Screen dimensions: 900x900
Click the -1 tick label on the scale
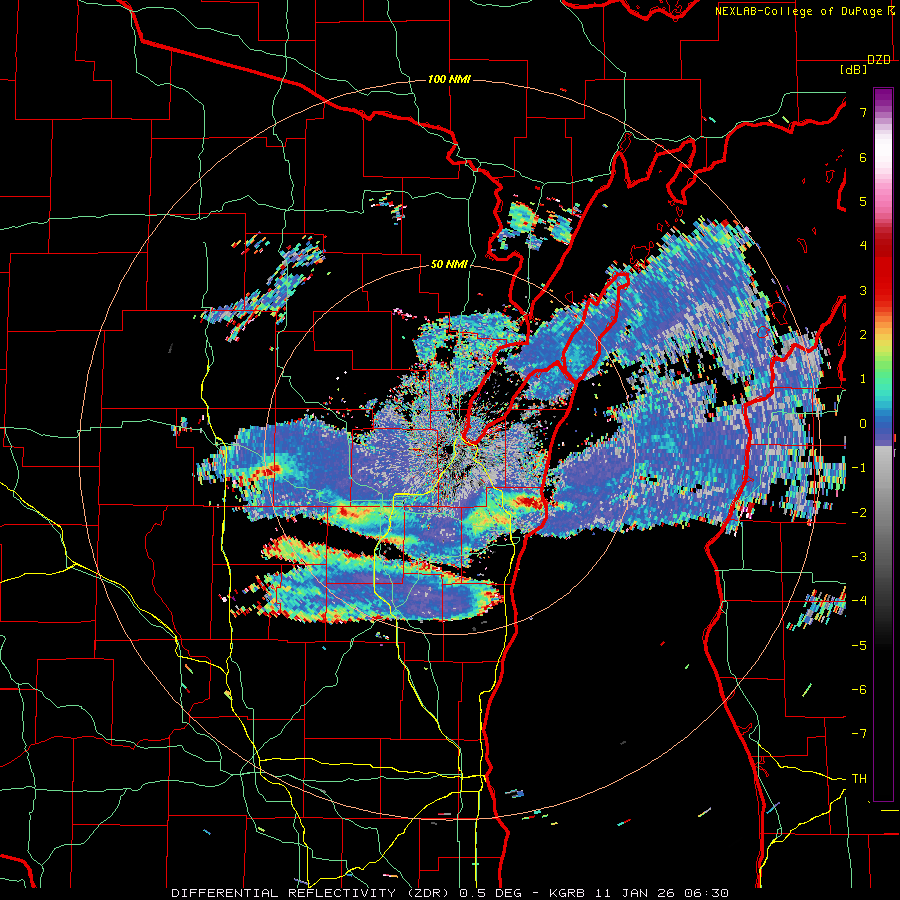(x=859, y=468)
